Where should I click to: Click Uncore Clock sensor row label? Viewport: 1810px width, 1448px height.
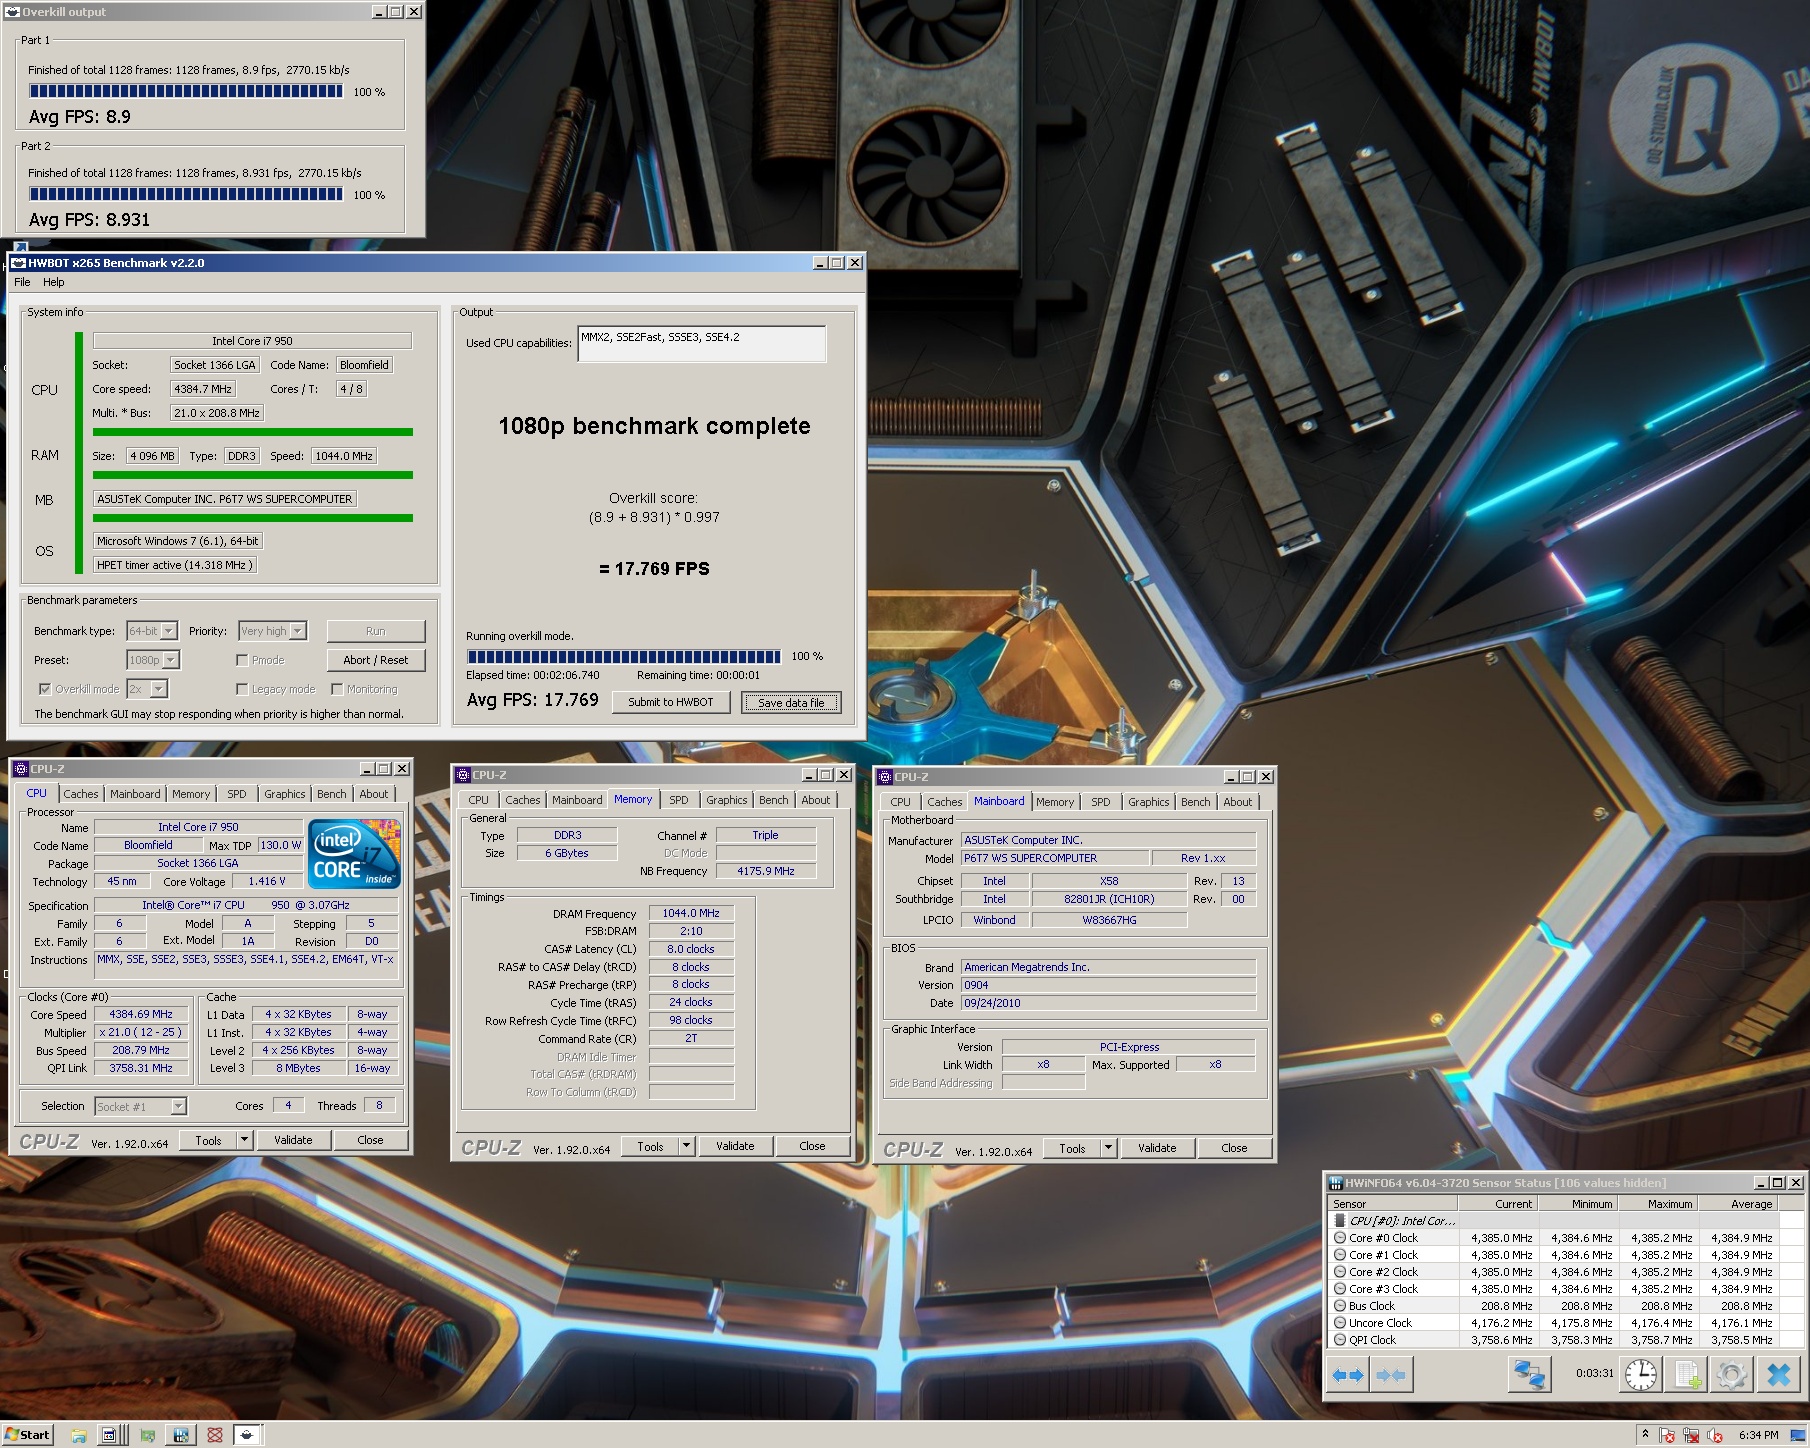pyautogui.click(x=1380, y=1323)
